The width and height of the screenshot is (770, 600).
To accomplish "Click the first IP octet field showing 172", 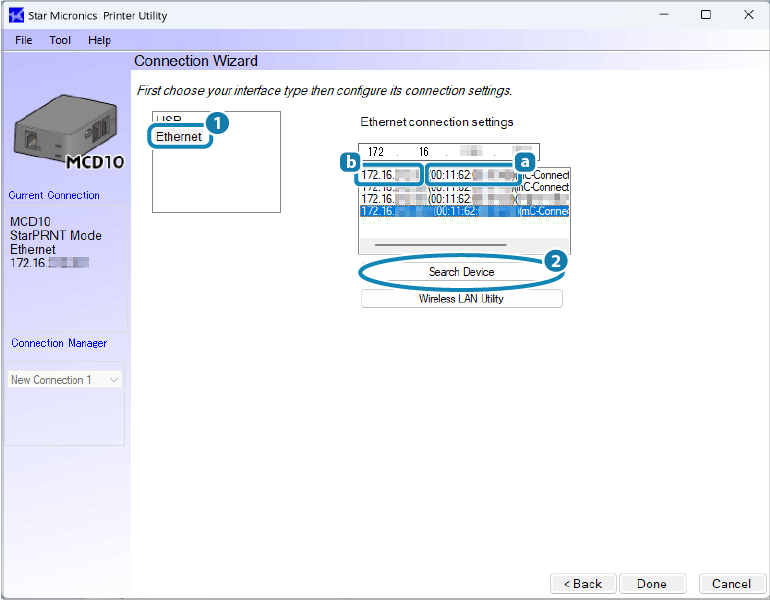I will click(x=376, y=152).
